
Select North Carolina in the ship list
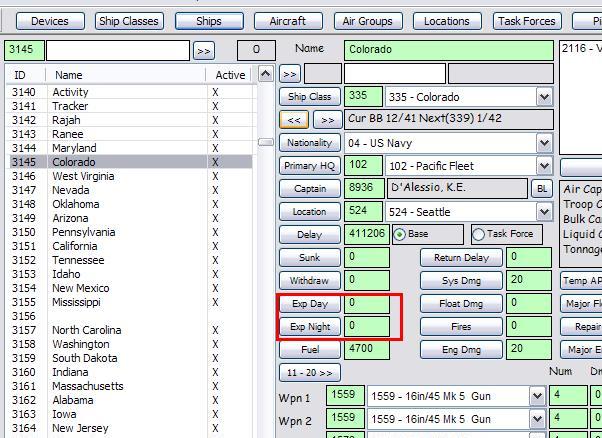129,330
